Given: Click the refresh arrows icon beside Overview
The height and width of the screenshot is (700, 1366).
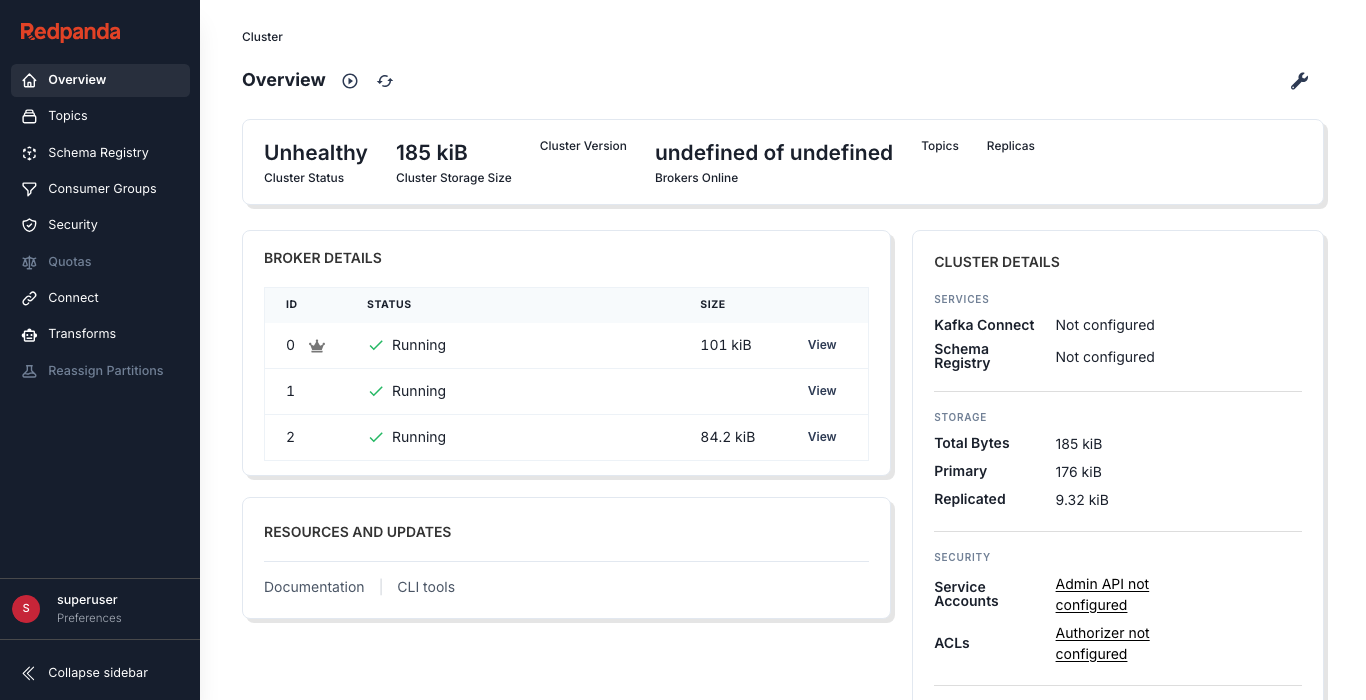Looking at the screenshot, I should pyautogui.click(x=385, y=81).
